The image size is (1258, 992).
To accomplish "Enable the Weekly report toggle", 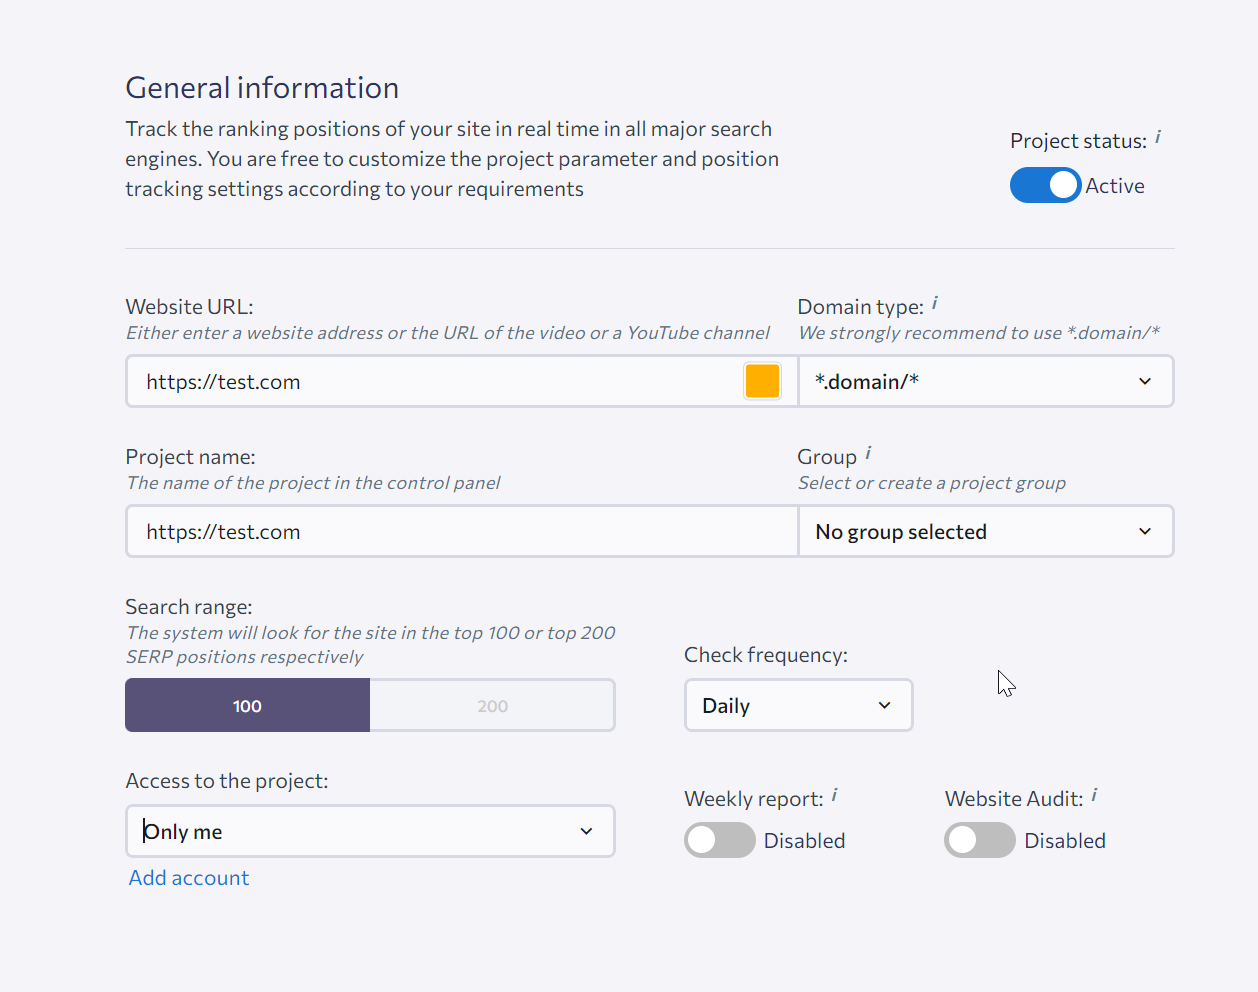I will [720, 840].
